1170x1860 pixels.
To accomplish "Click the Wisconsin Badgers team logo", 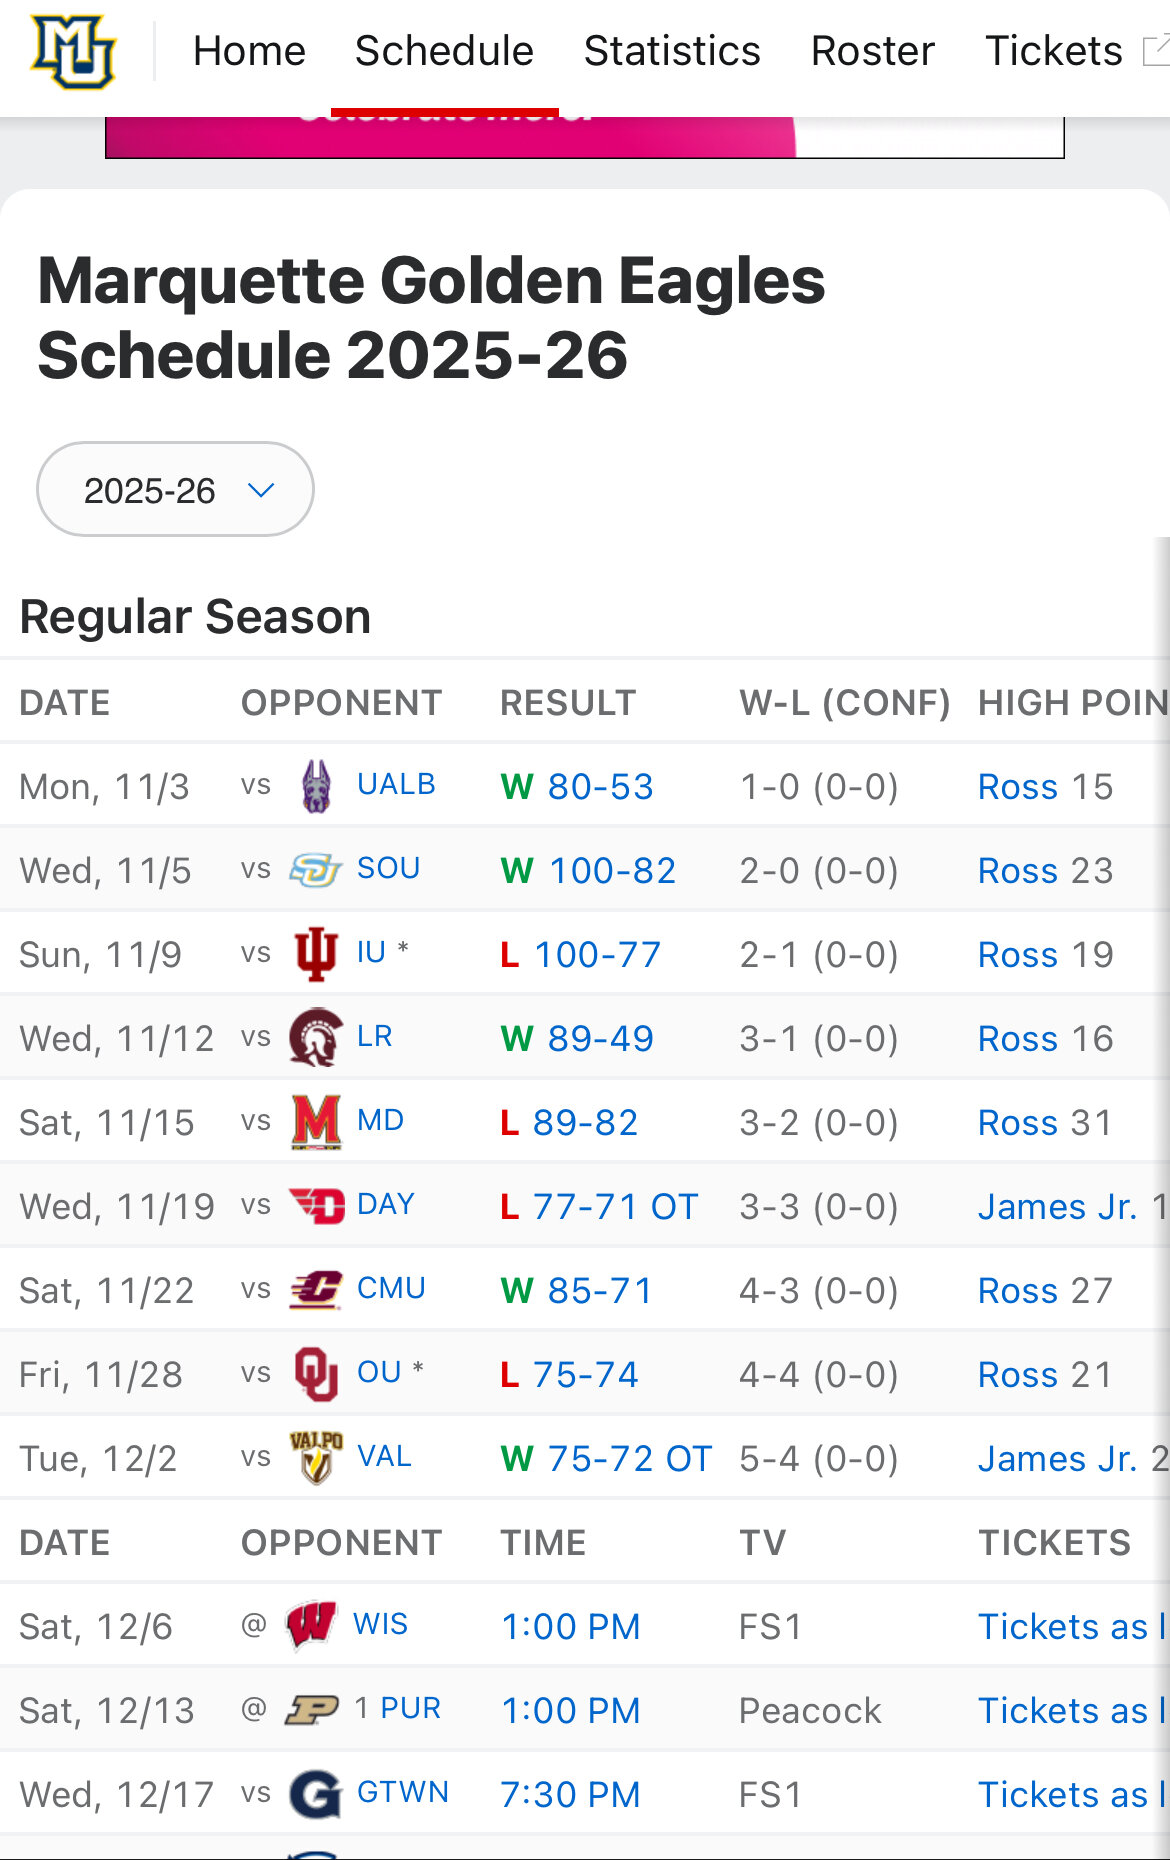I will 311,1625.
